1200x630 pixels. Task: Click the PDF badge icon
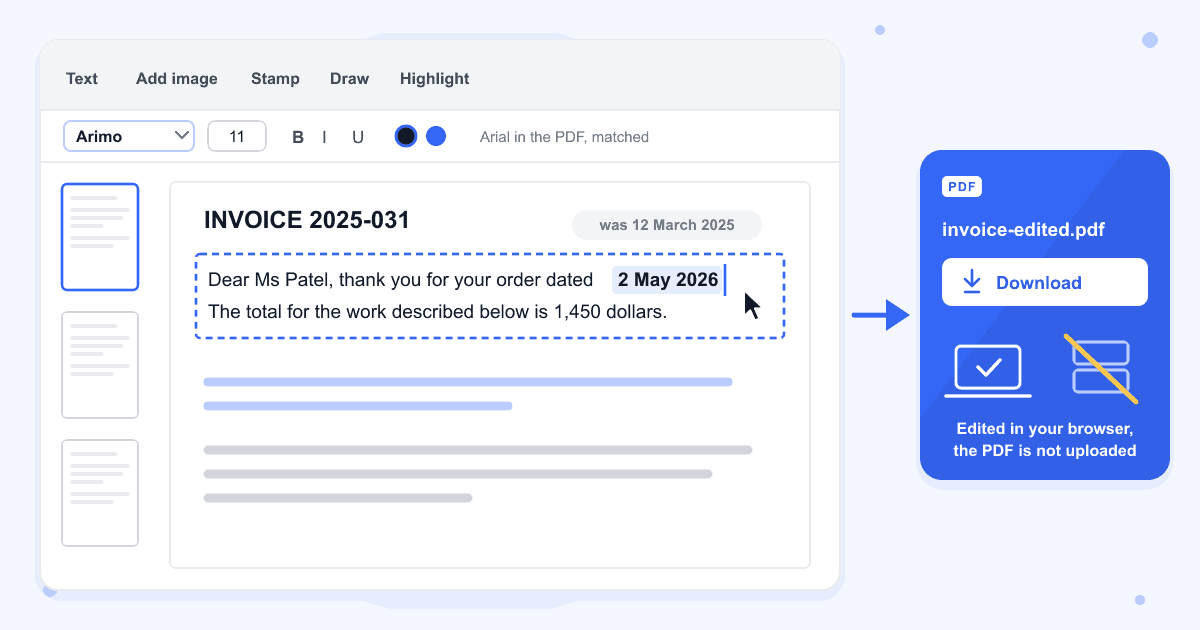pos(962,187)
